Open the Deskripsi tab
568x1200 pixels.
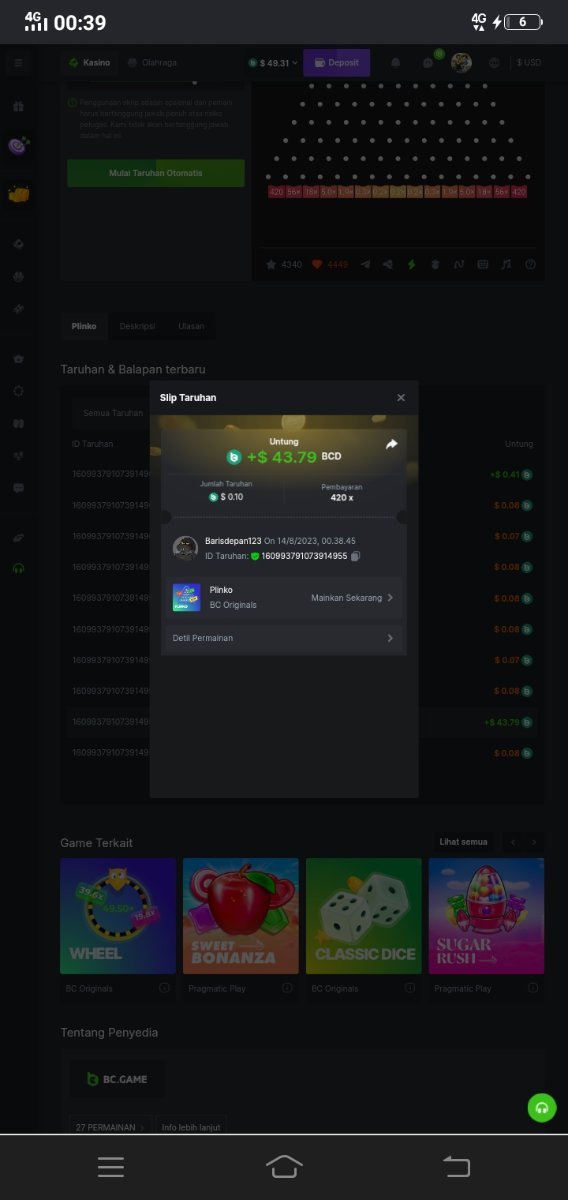[x=137, y=326]
